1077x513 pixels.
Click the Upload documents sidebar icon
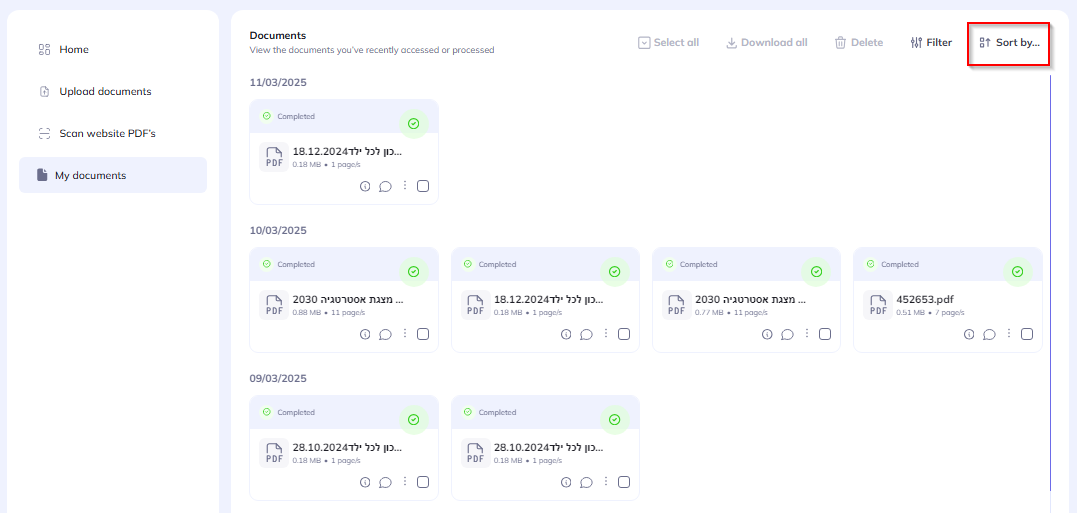coord(44,92)
